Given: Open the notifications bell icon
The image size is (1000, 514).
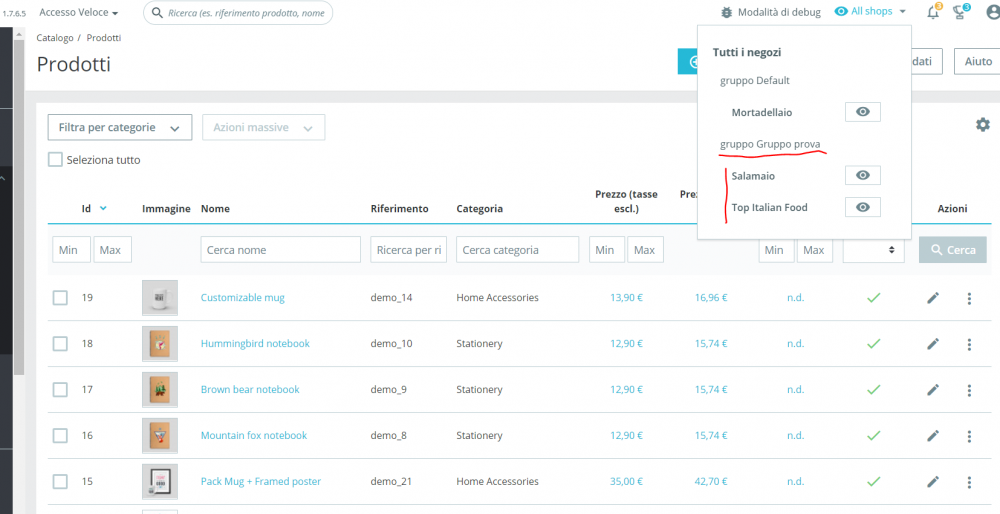Looking at the screenshot, I should (x=933, y=12).
